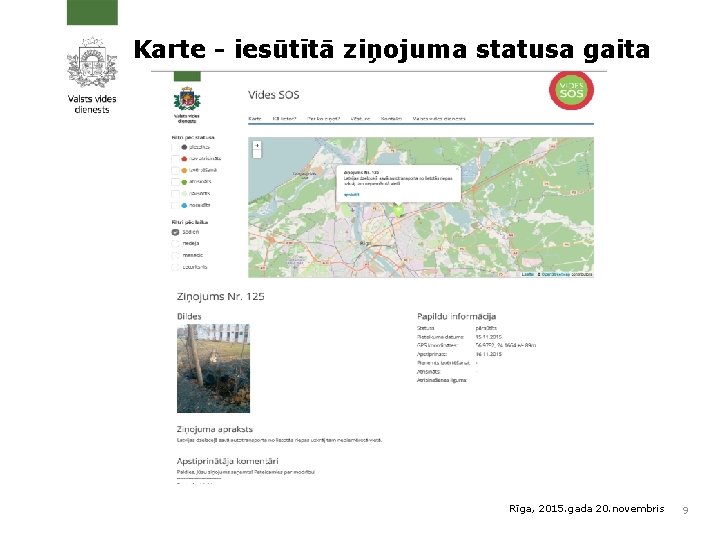Zoom in on the map with plus button
The height and width of the screenshot is (540, 720).
[257, 146]
